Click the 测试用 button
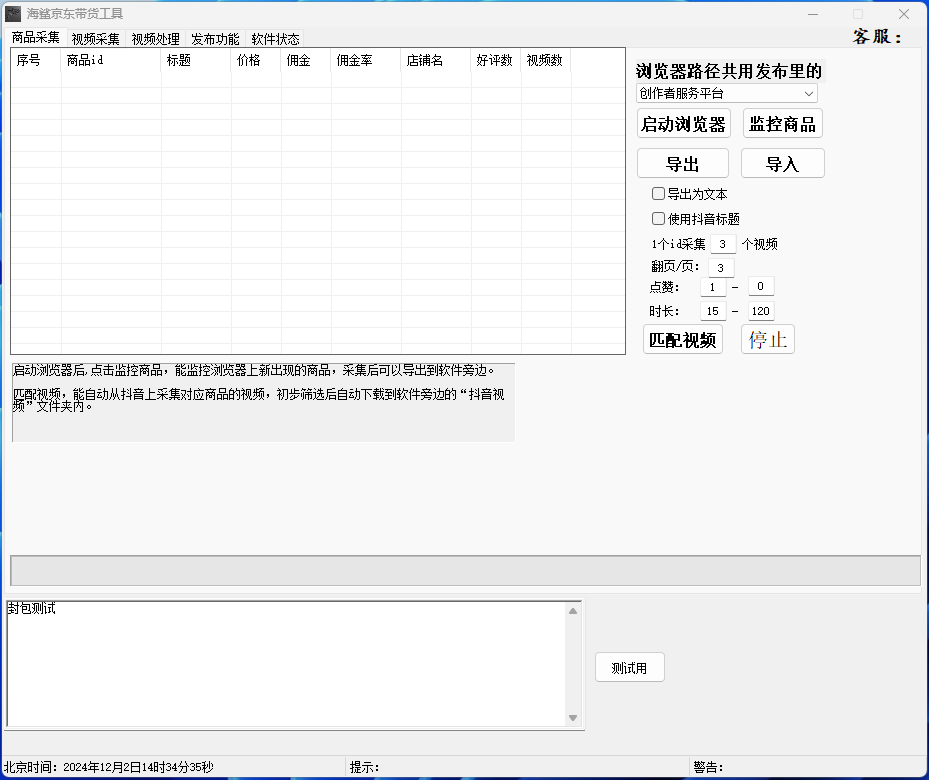Screen dimensions: 929x780 [629, 668]
